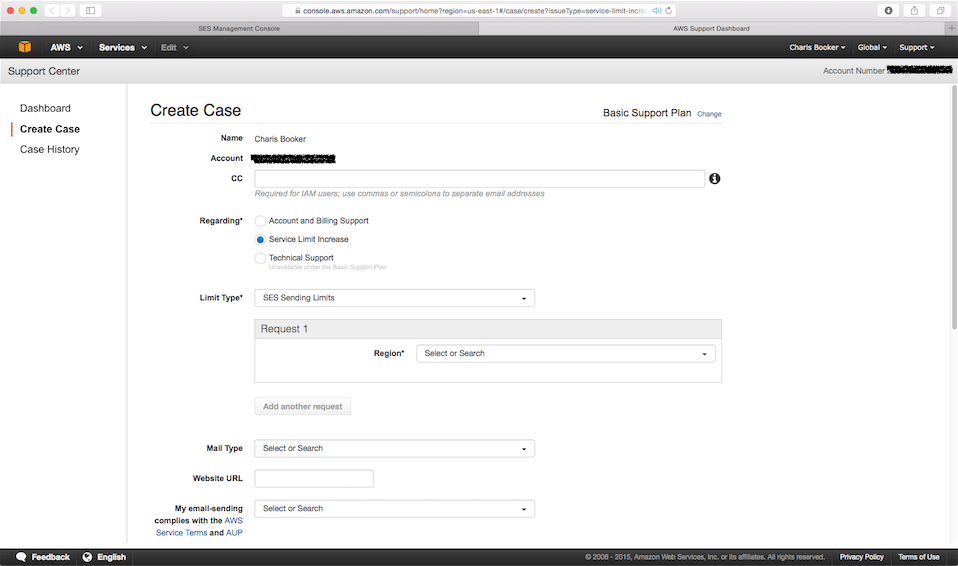This screenshot has width=958, height=566.
Task: Open the Charis Booker account menu
Action: (817, 47)
